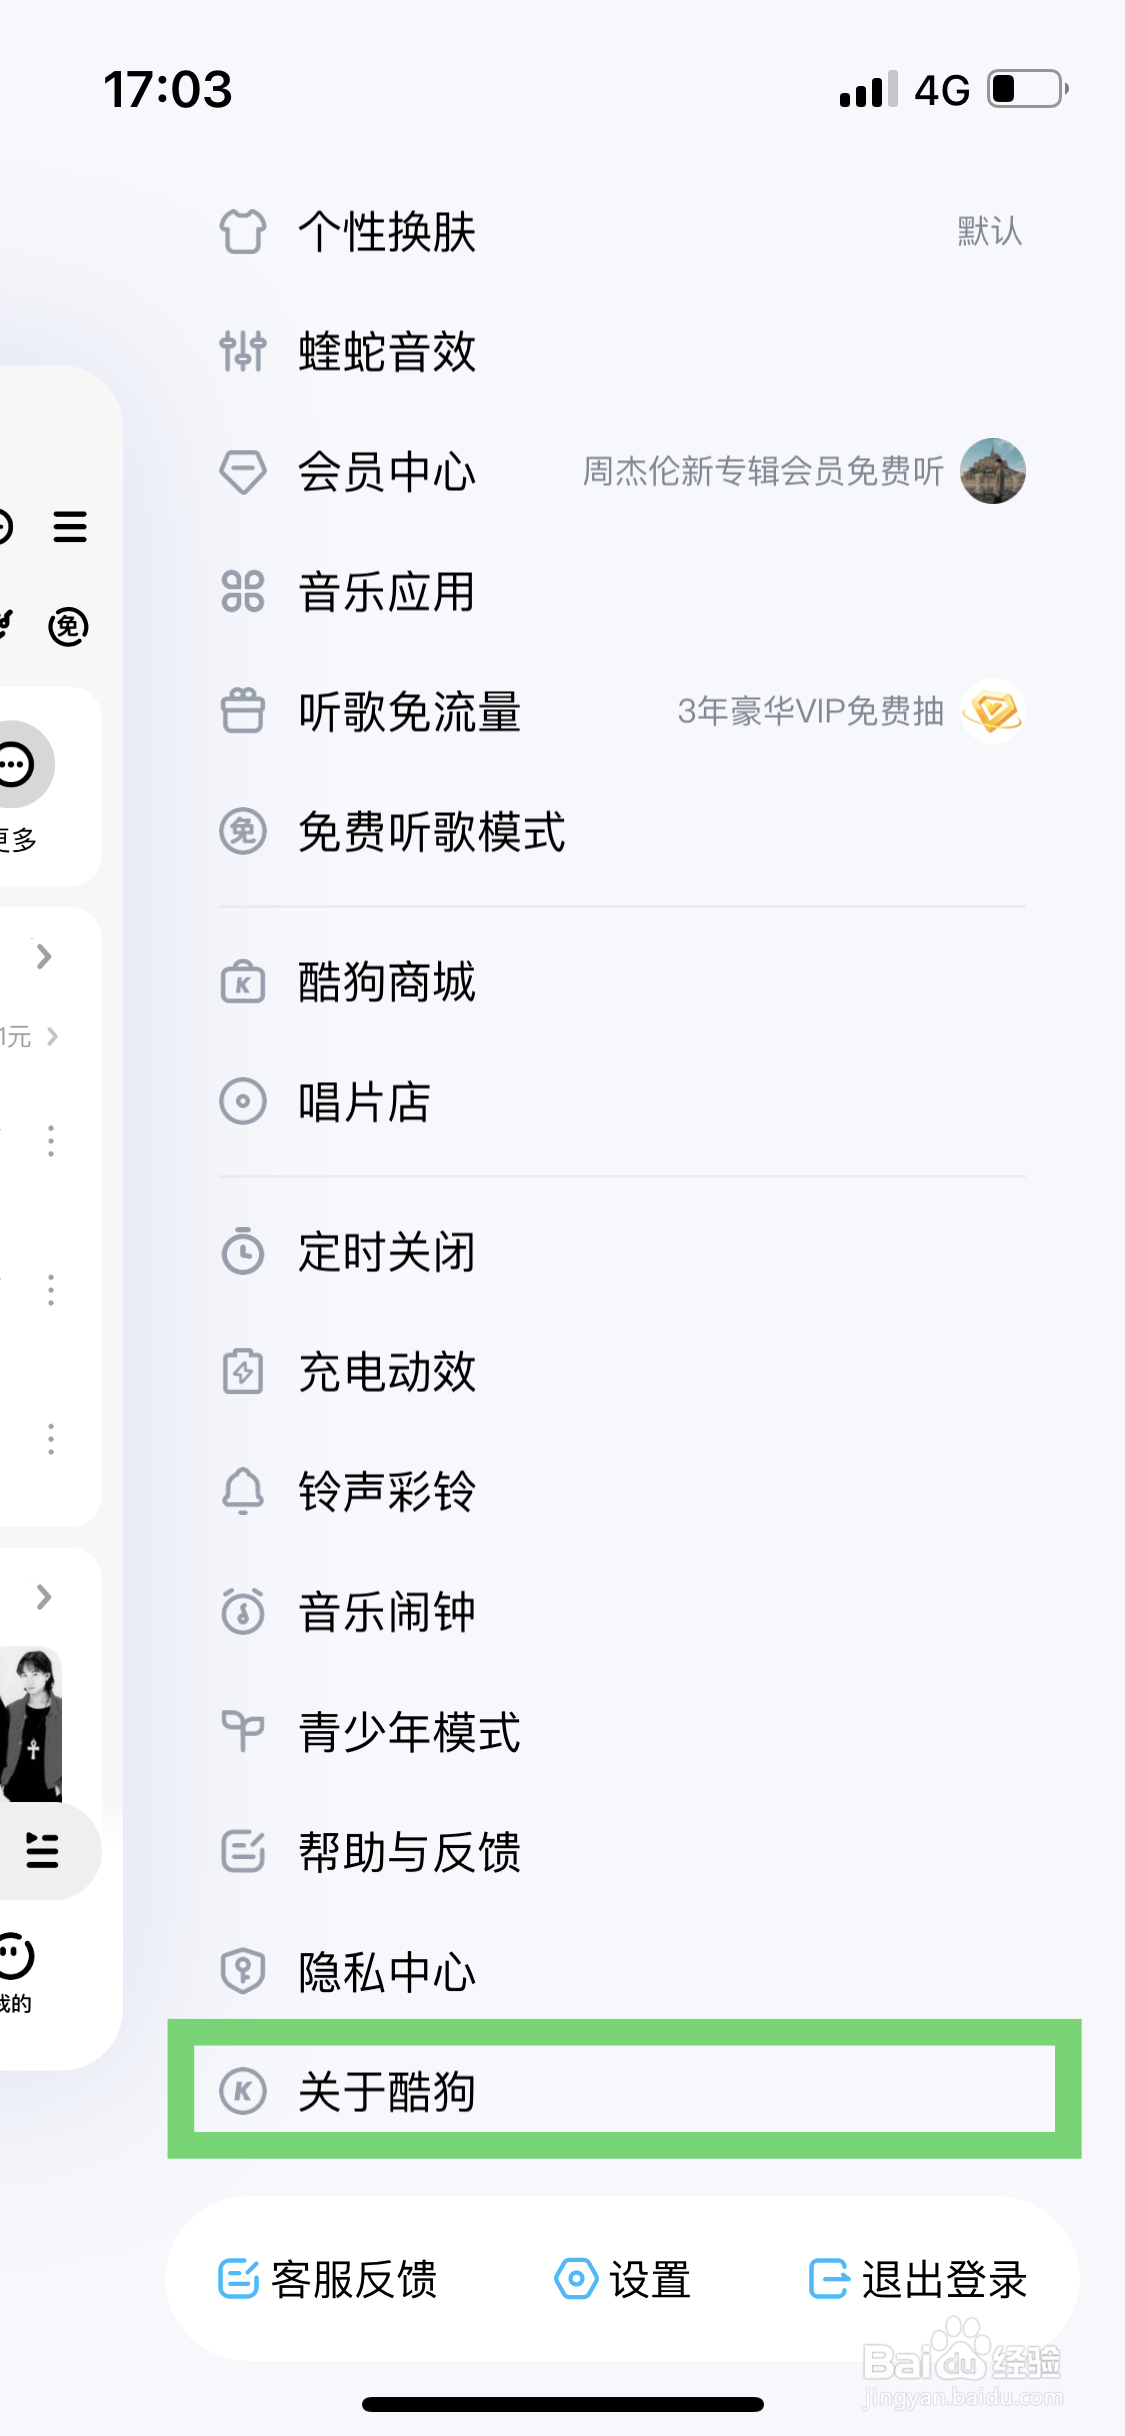Screen dimensions: 1125x2436
Task: Tap the 隐私中心 shield icon
Action: click(x=242, y=1972)
